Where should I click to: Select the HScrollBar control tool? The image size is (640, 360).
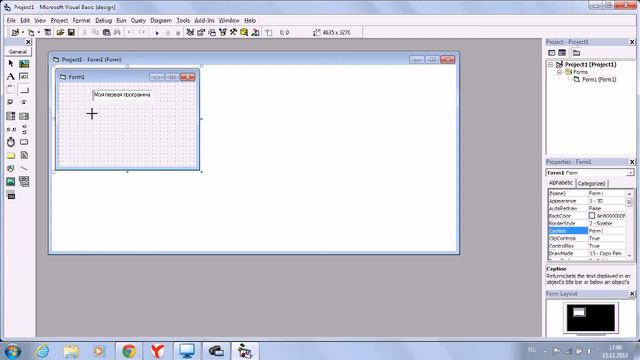point(11,129)
